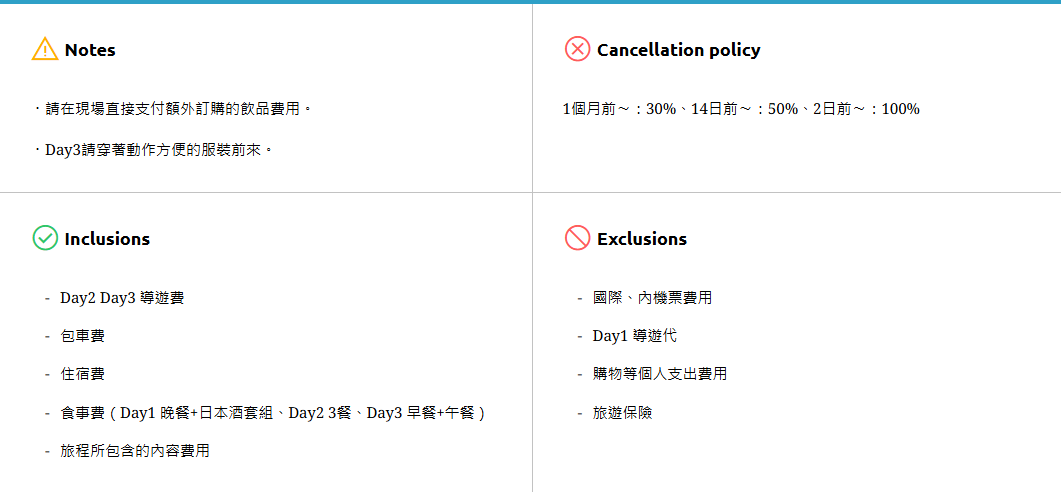1061x492 pixels.
Task: Click the cancellation fee percentages text
Action: [740, 109]
